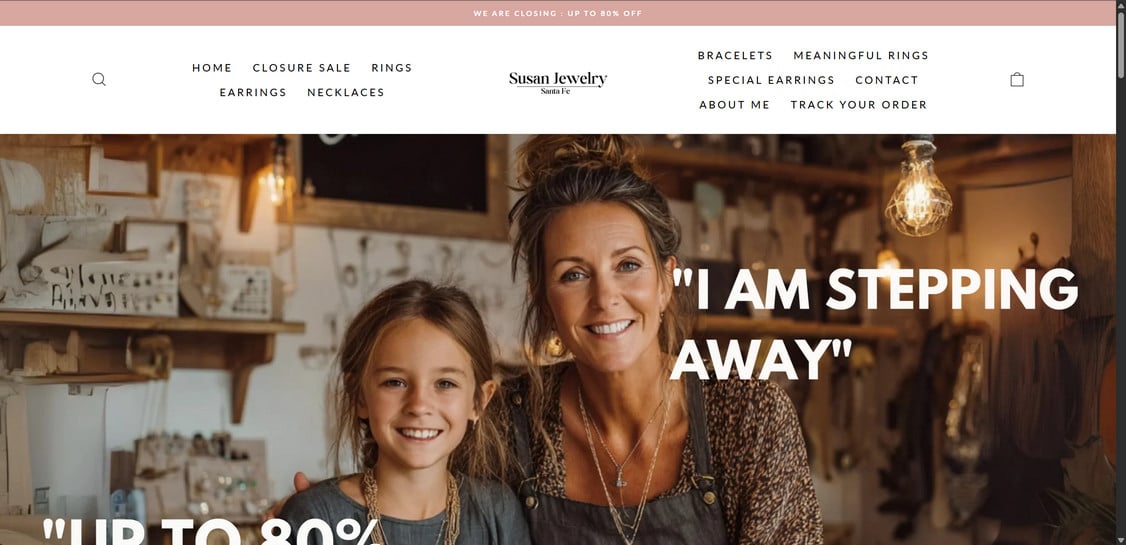
Task: Browse the Rings category
Action: coord(391,67)
